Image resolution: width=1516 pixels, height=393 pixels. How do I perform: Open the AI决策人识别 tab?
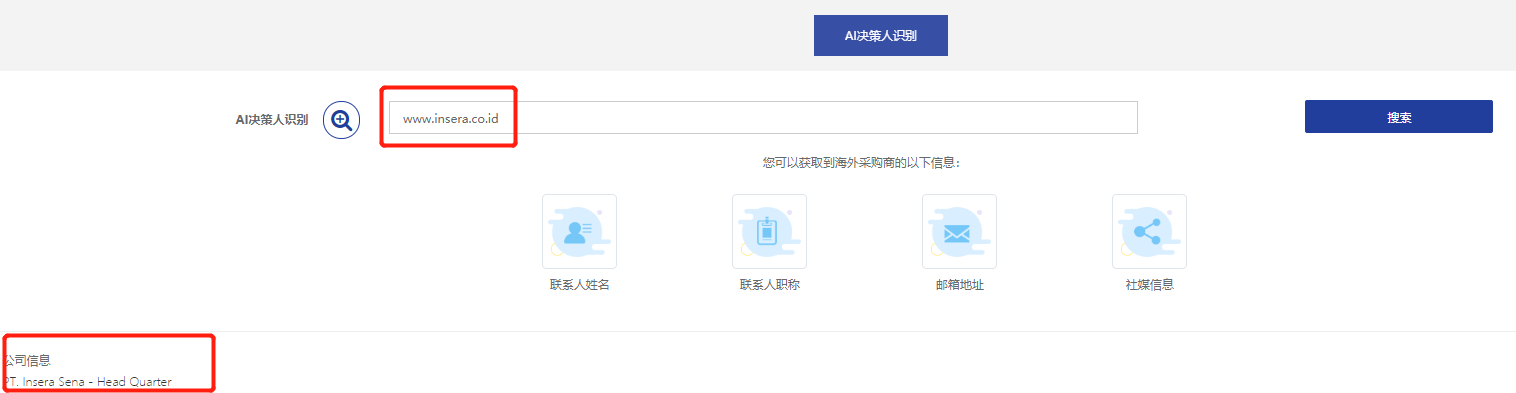click(x=880, y=35)
